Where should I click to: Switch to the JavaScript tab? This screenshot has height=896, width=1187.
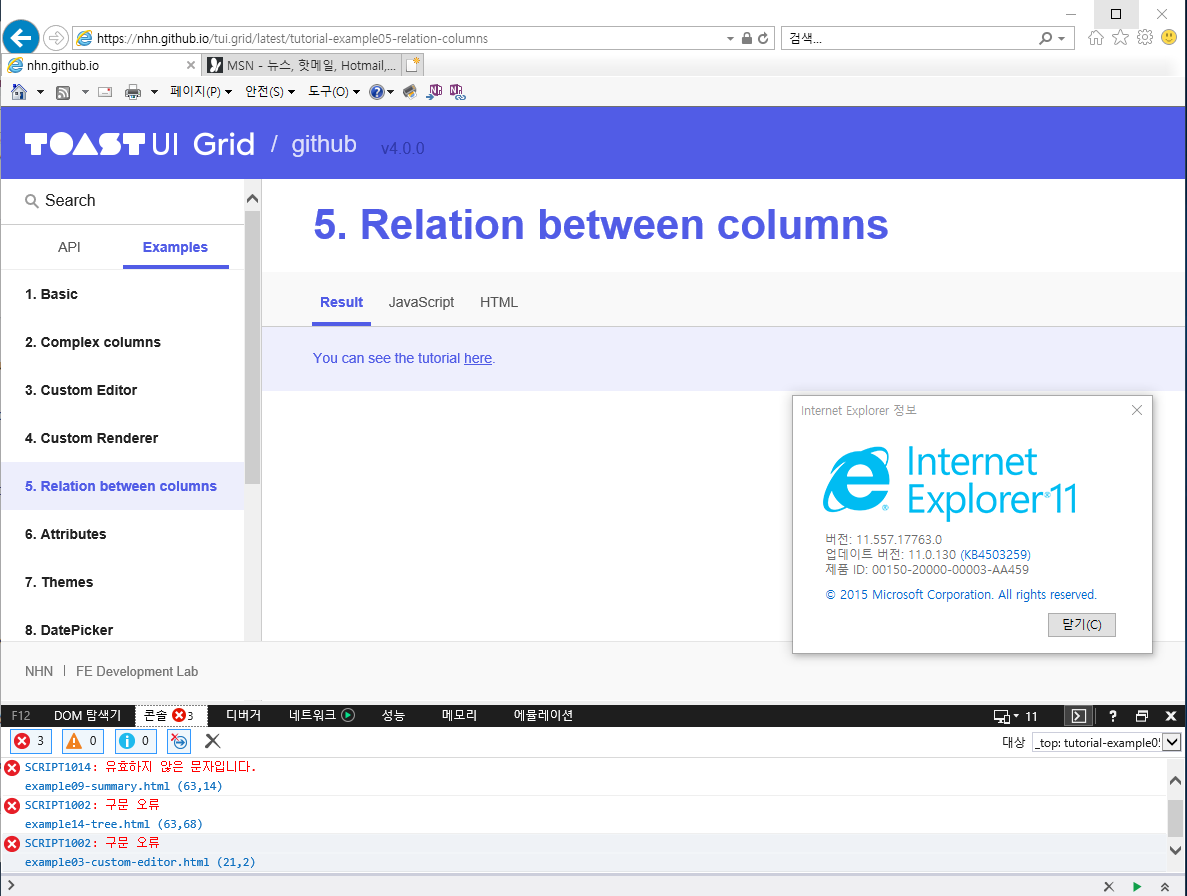pos(420,302)
